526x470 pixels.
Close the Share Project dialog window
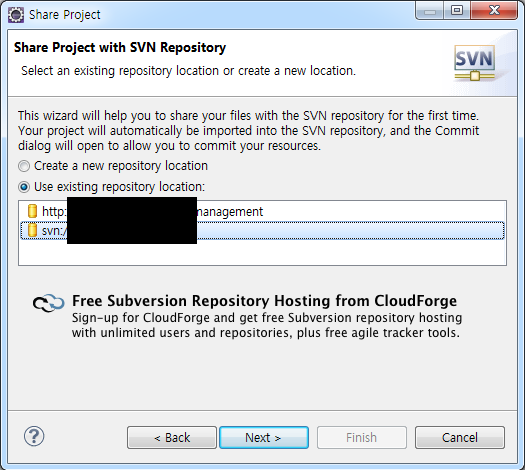click(494, 11)
